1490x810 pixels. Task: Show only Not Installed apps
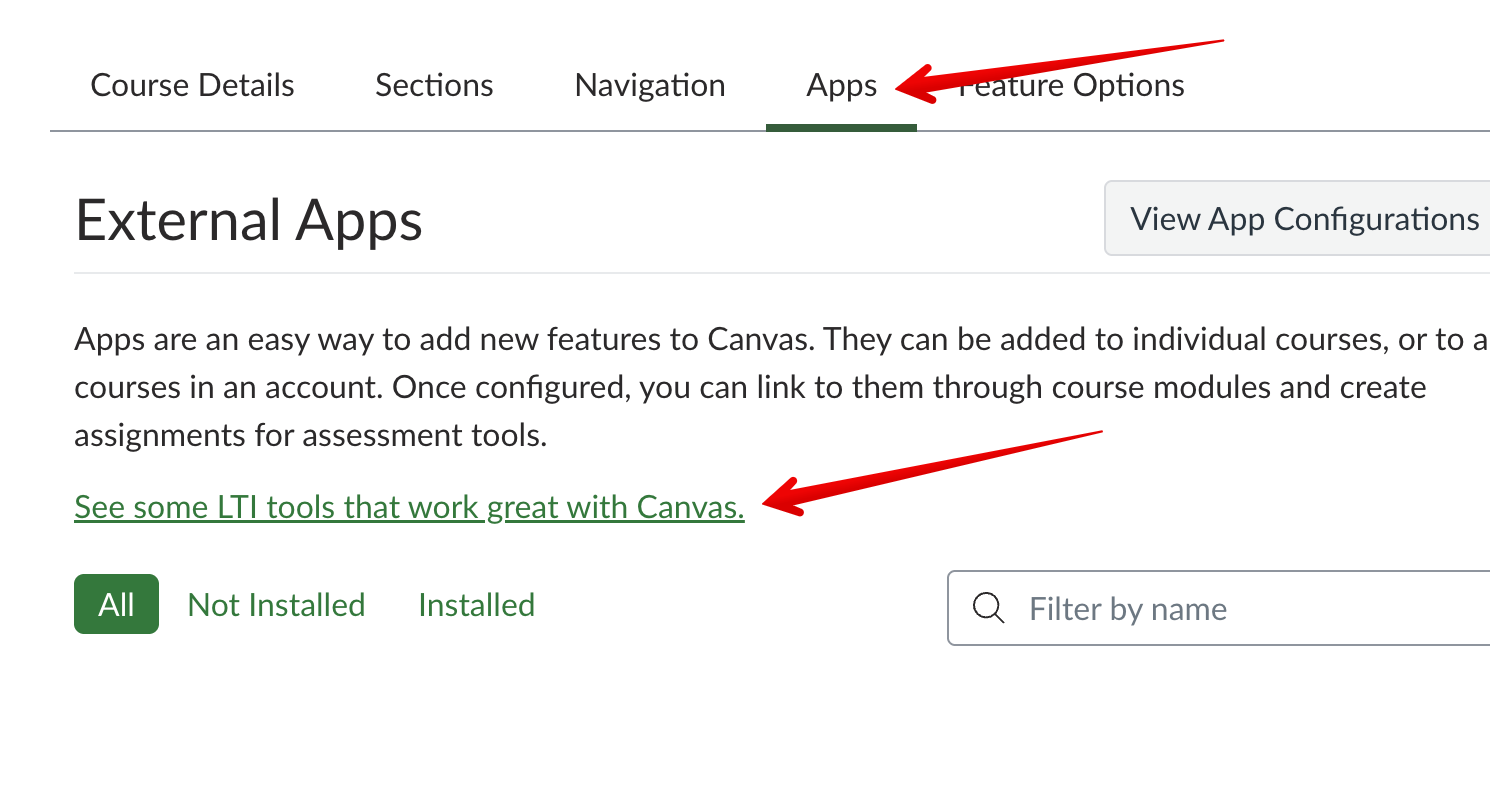pyautogui.click(x=276, y=604)
